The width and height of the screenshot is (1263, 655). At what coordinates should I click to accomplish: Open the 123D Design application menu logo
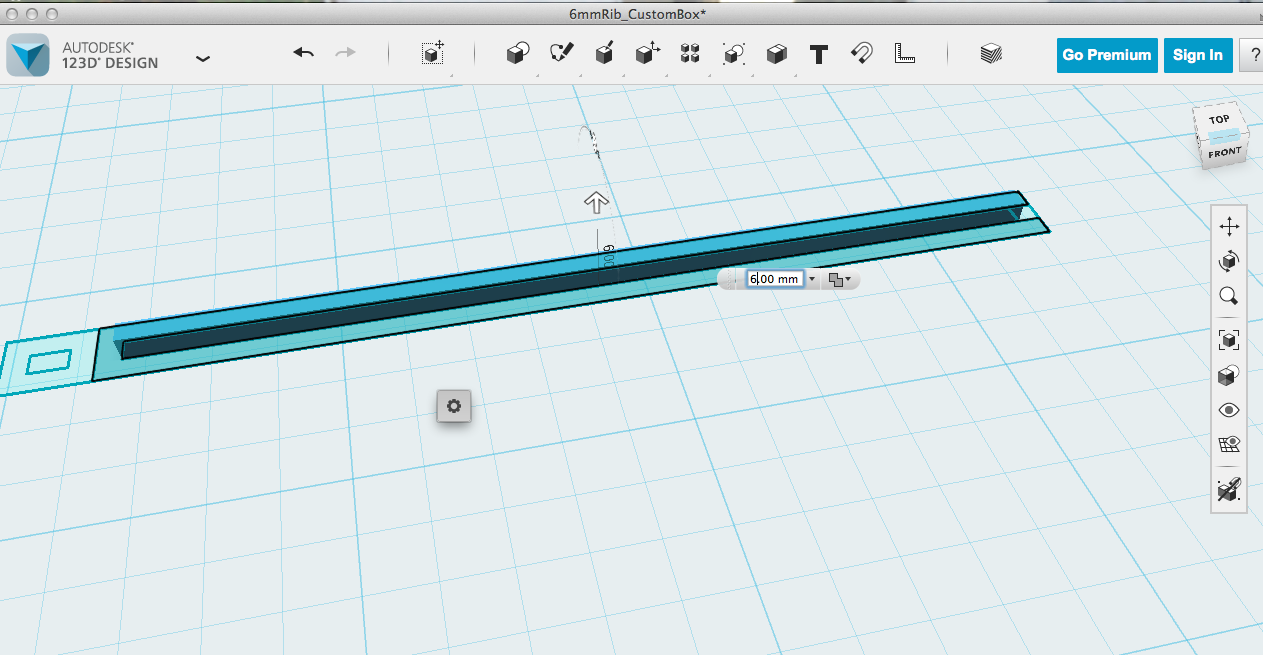pos(28,54)
